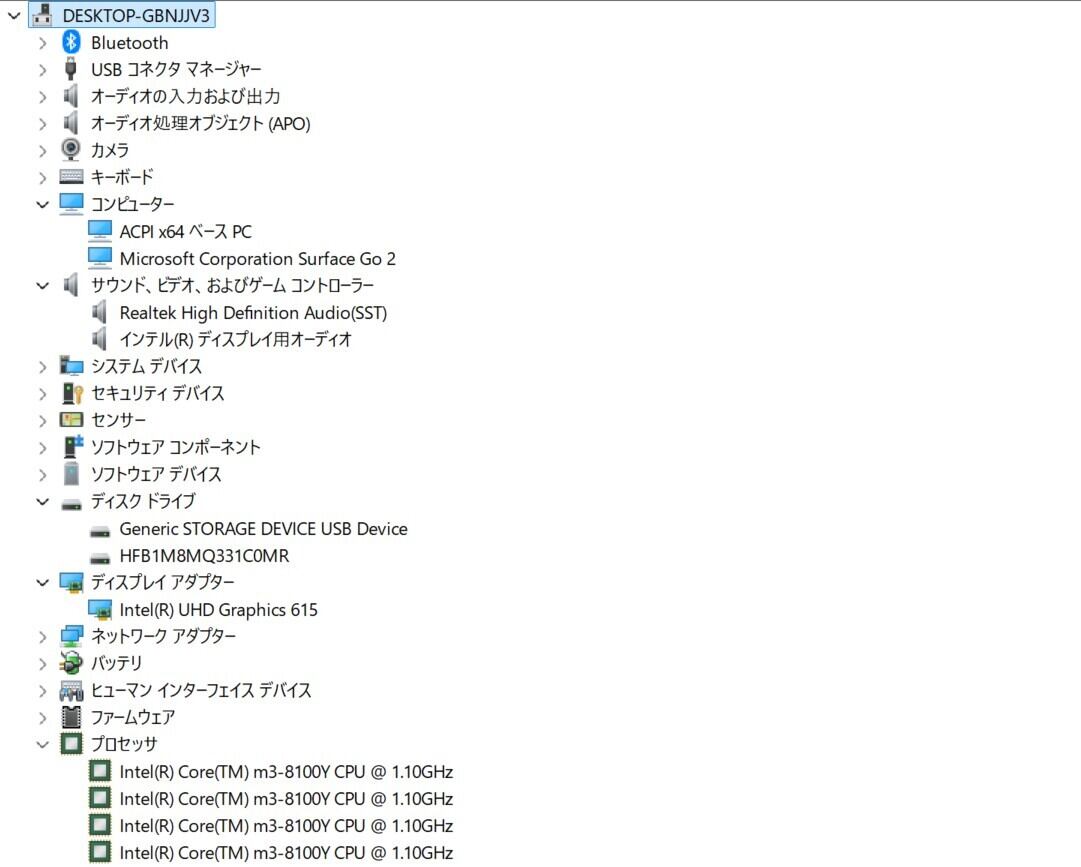The image size is (1081, 867).
Task: Click the webcam icon for カメラ
Action: click(x=70, y=150)
